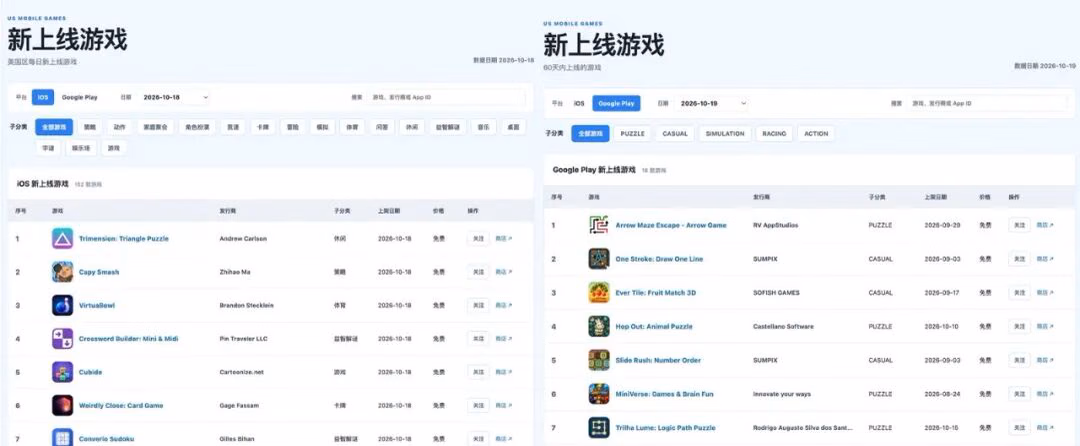Open the store link in the Arrow Maze Escape row
The width and height of the screenshot is (1080, 446).
tap(1045, 225)
